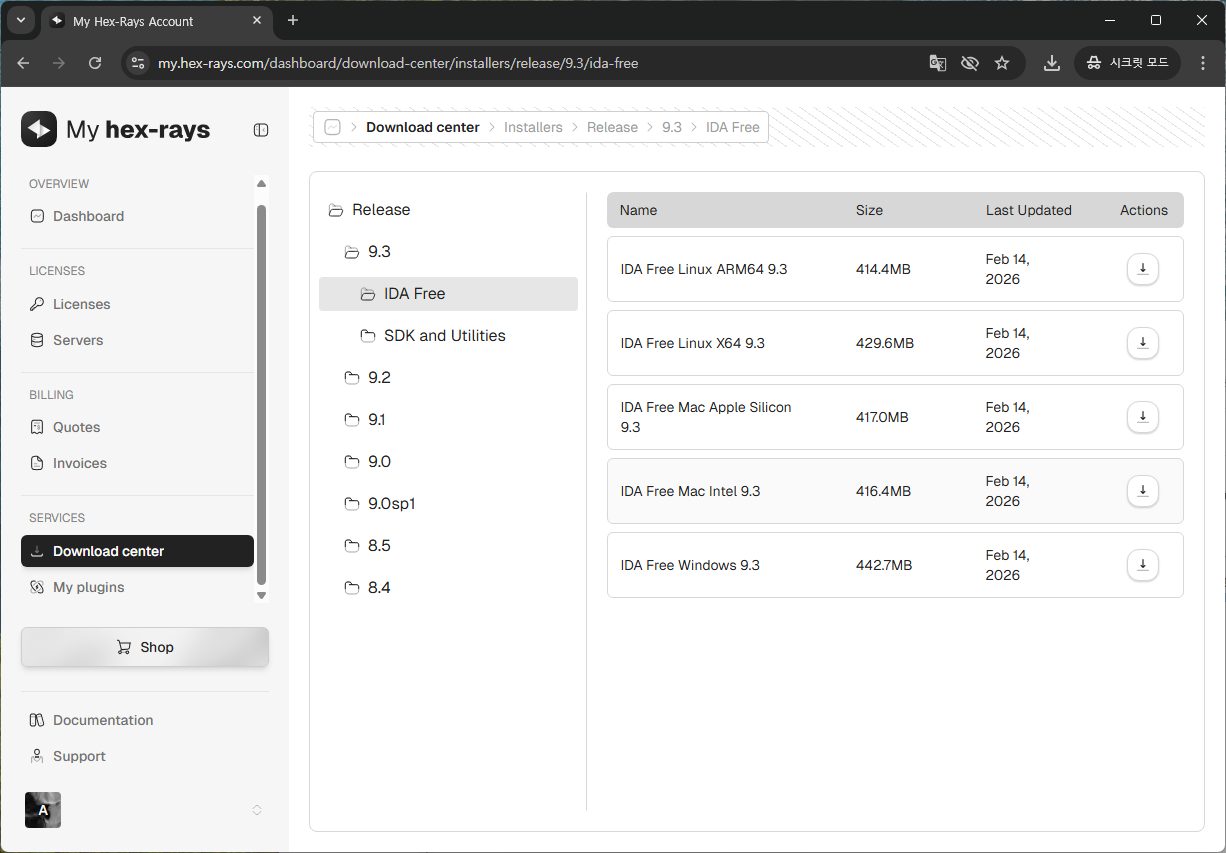
Task: Click the translate page icon
Action: pos(937,63)
